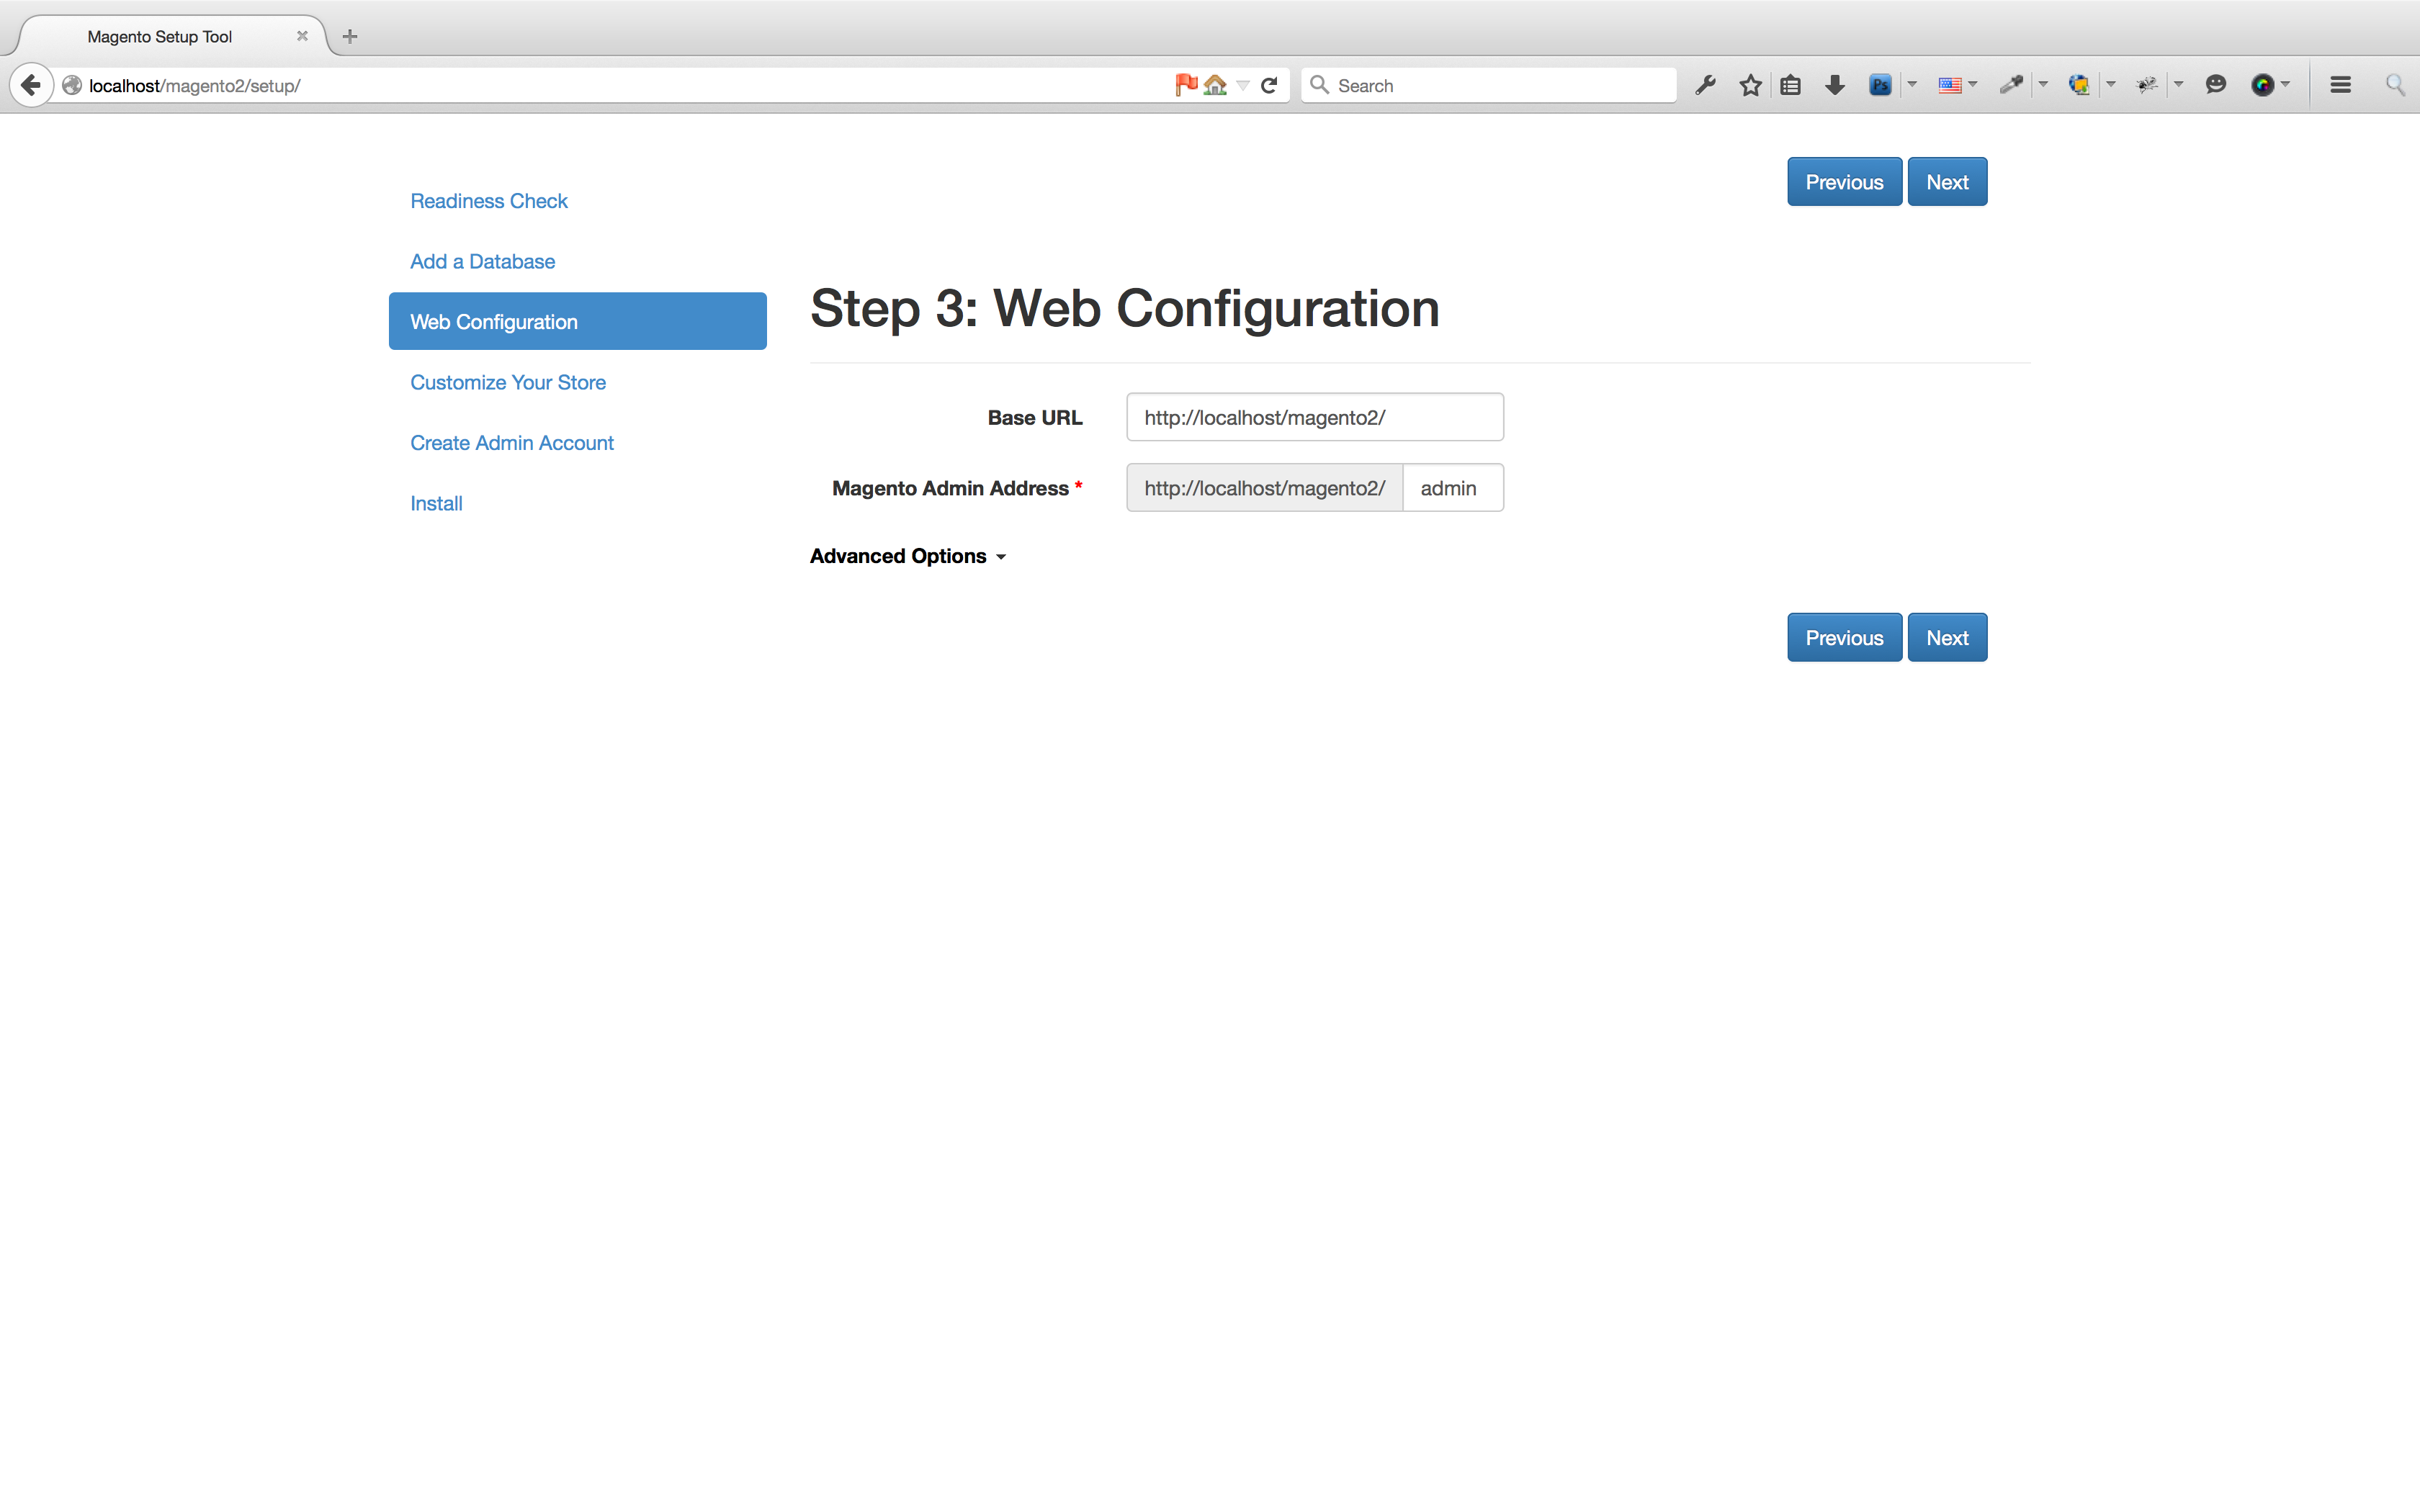Viewport: 2420px width, 1512px height.
Task: Open the color wheel extension dropdown
Action: point(2286,85)
